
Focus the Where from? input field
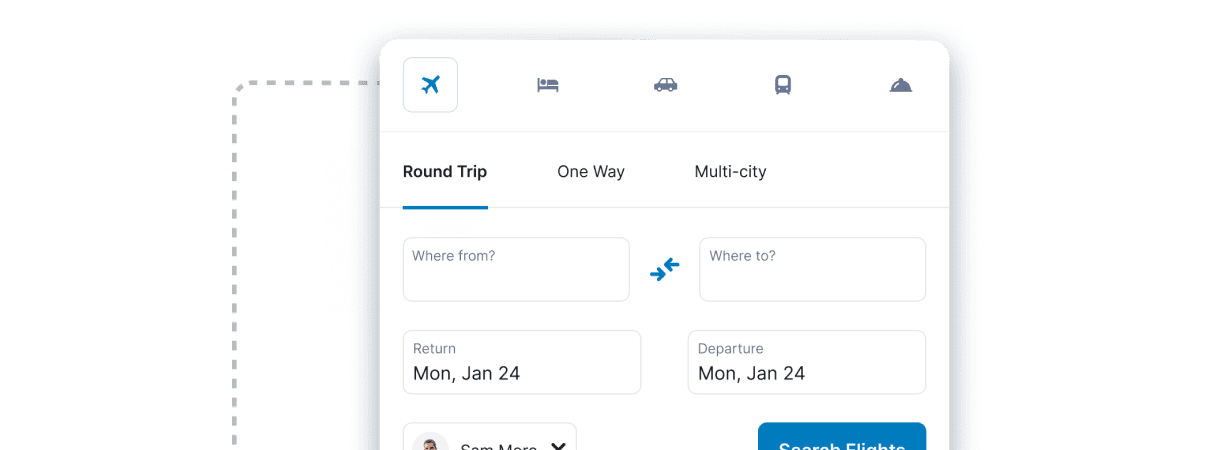coord(516,269)
